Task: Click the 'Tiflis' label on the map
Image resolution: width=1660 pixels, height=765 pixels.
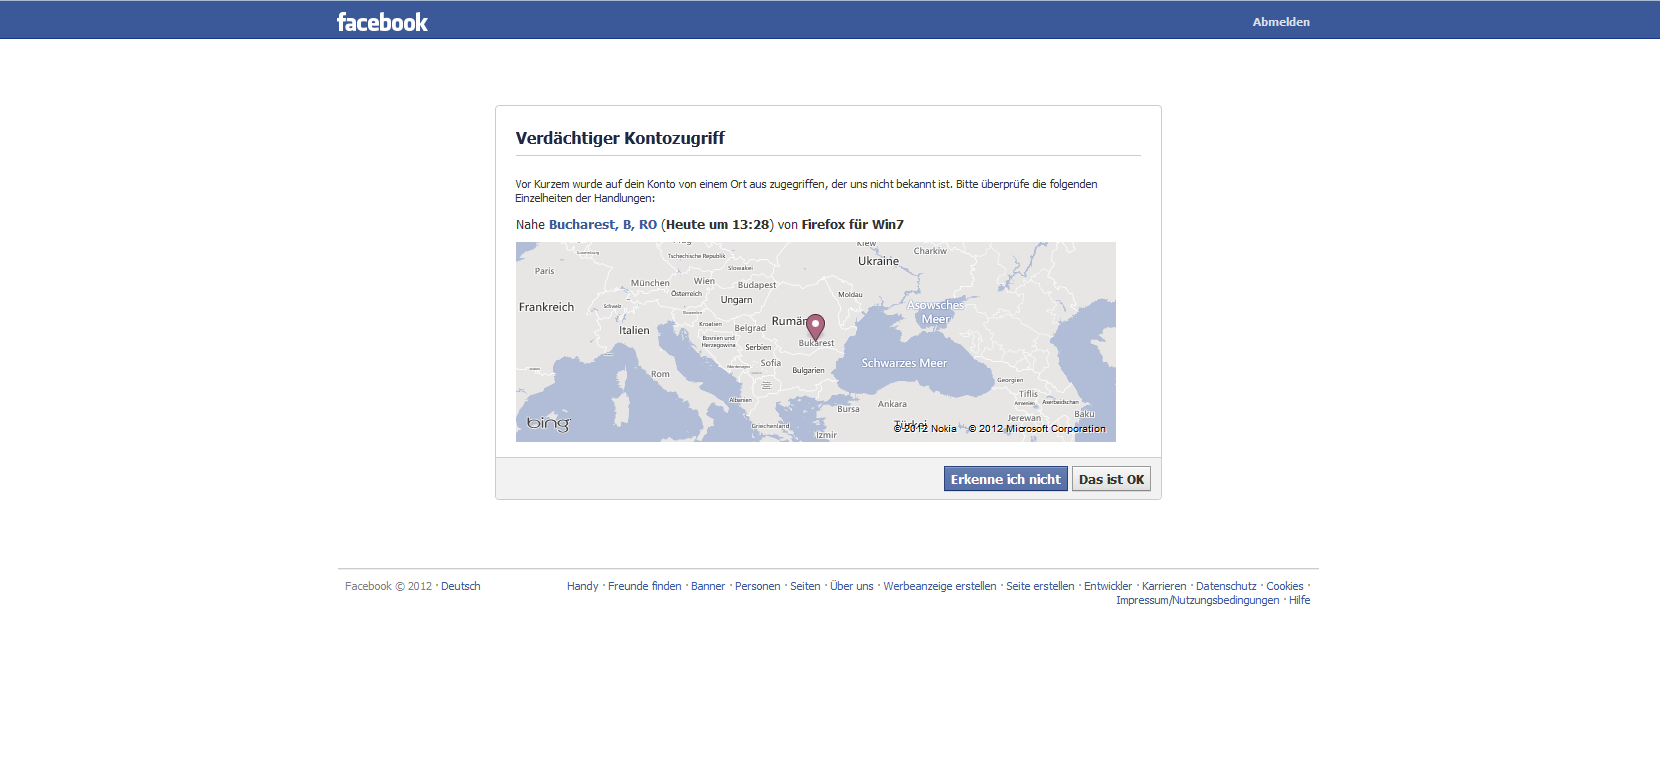Action: [x=1028, y=394]
